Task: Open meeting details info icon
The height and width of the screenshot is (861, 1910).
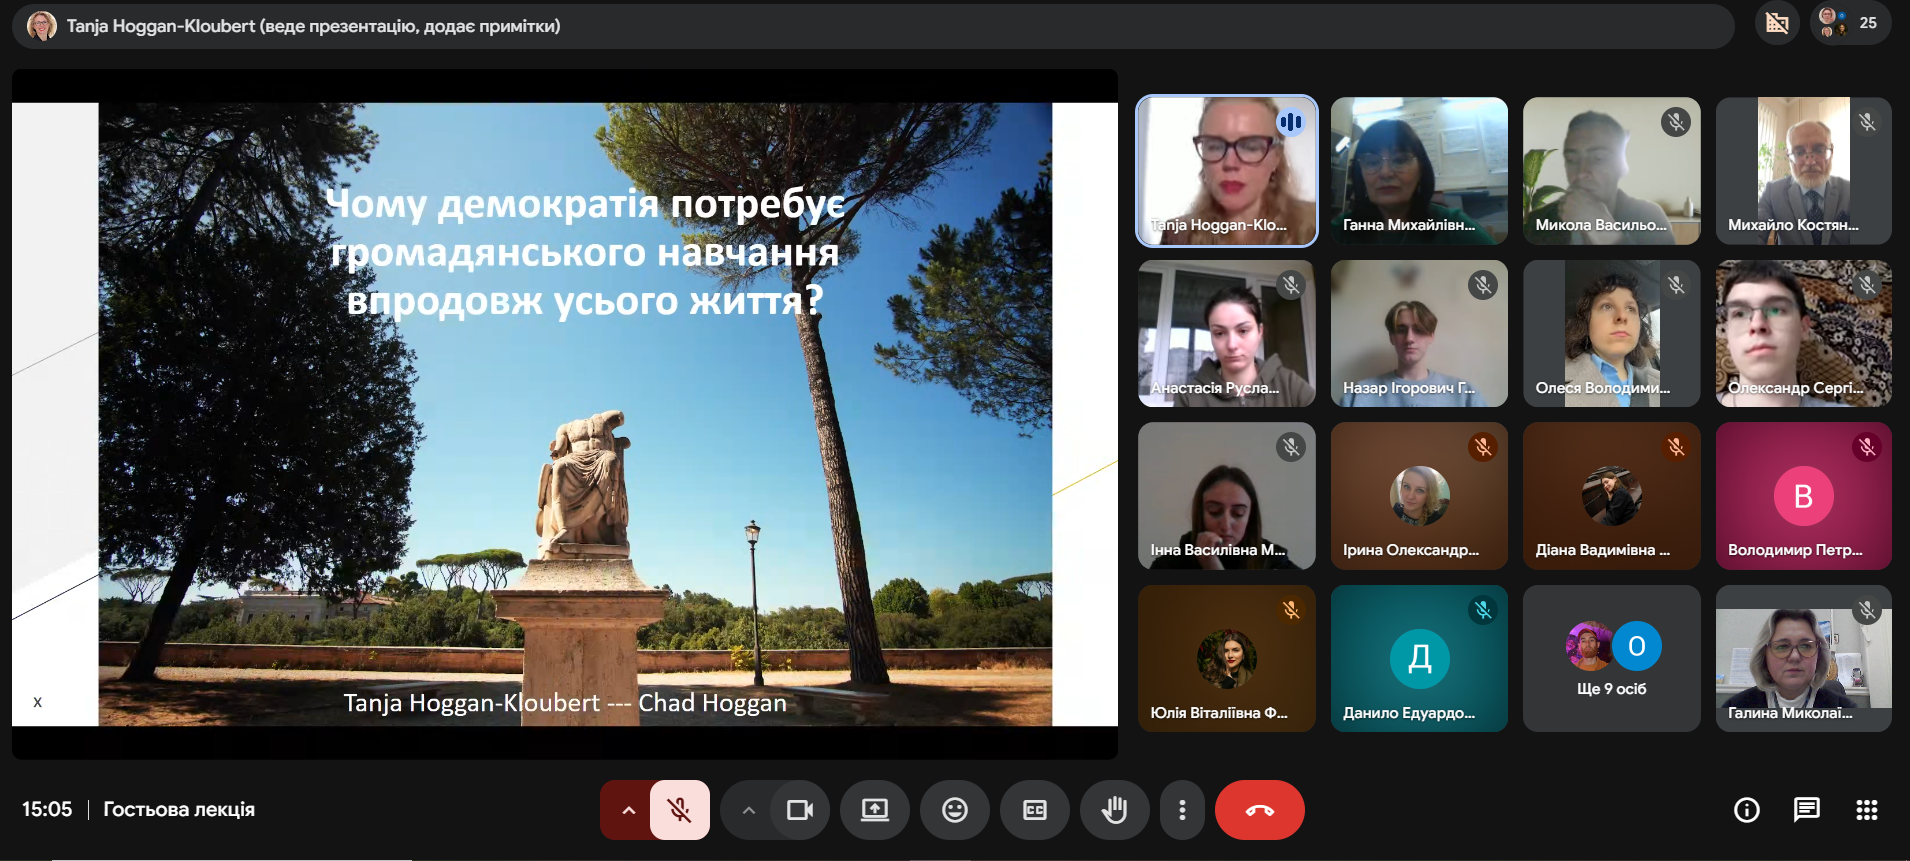Action: click(x=1747, y=810)
